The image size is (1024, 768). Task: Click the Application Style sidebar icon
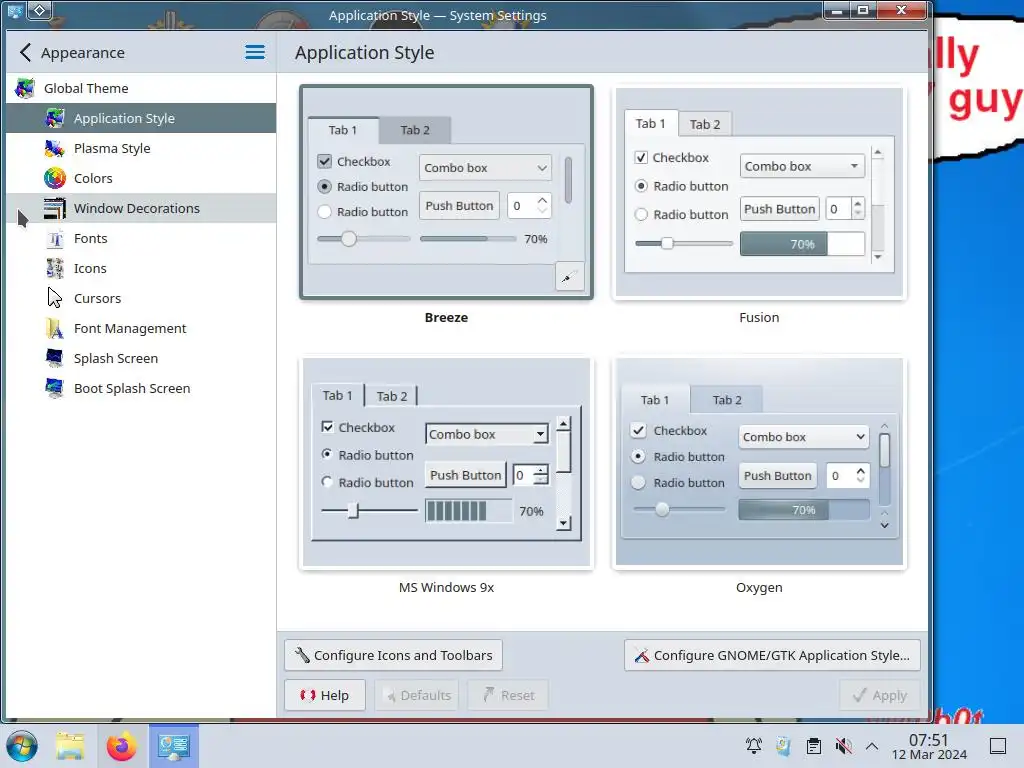point(55,118)
